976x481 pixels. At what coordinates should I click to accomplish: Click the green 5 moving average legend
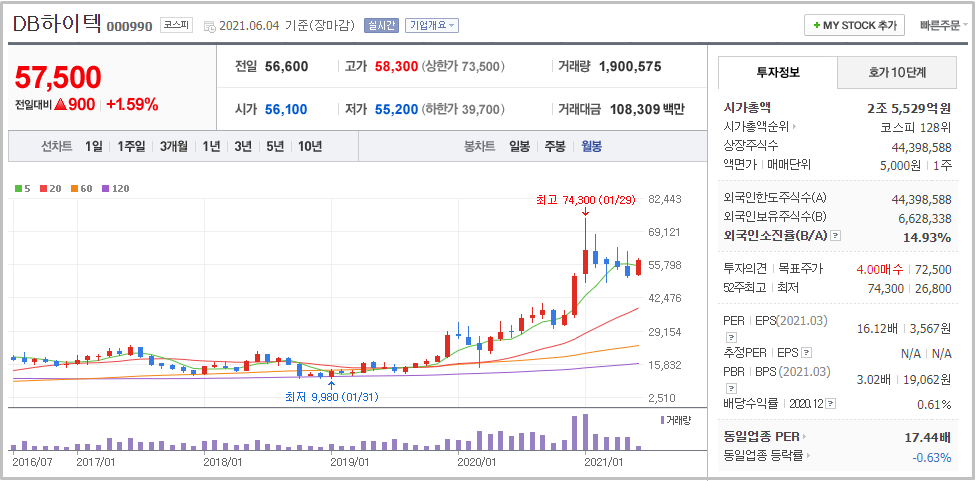[x=22, y=189]
